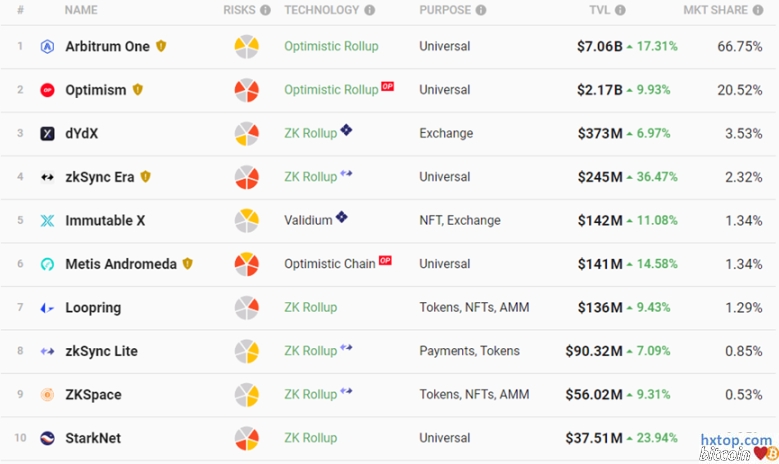The image size is (779, 464).
Task: Click the MKT SHARE column header
Action: (x=715, y=11)
